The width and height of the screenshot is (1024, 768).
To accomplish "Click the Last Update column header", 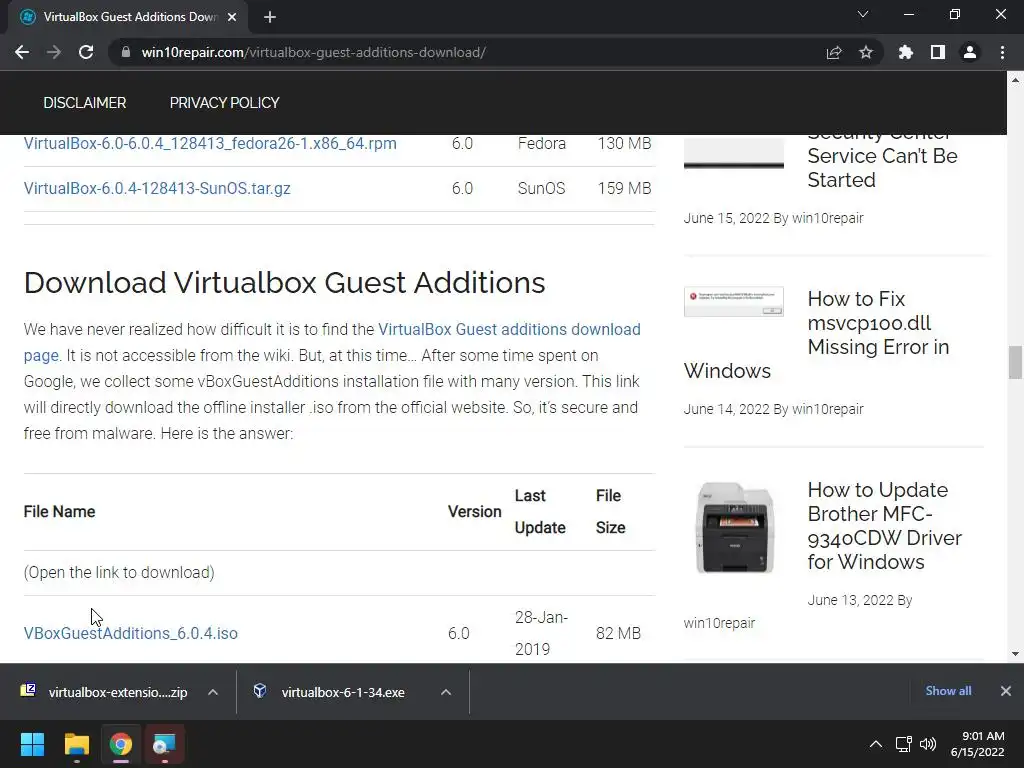I will pos(540,512).
